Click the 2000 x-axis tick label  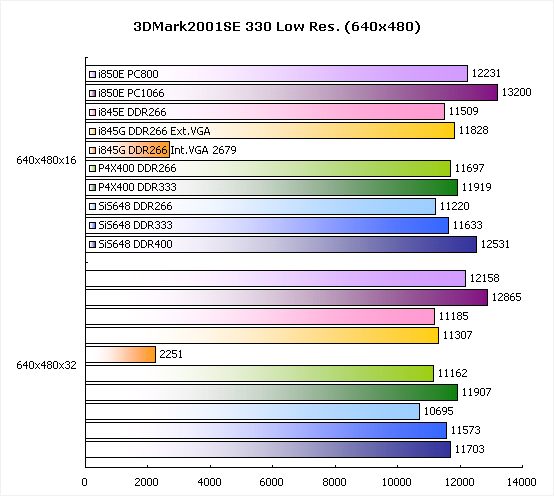point(147,482)
